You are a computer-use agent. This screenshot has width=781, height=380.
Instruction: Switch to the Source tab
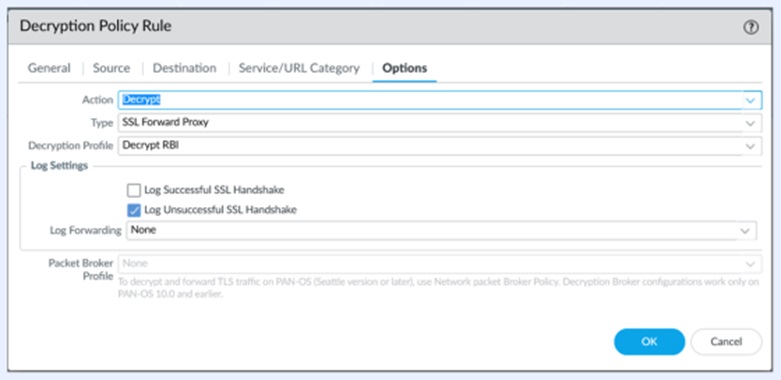coord(111,68)
